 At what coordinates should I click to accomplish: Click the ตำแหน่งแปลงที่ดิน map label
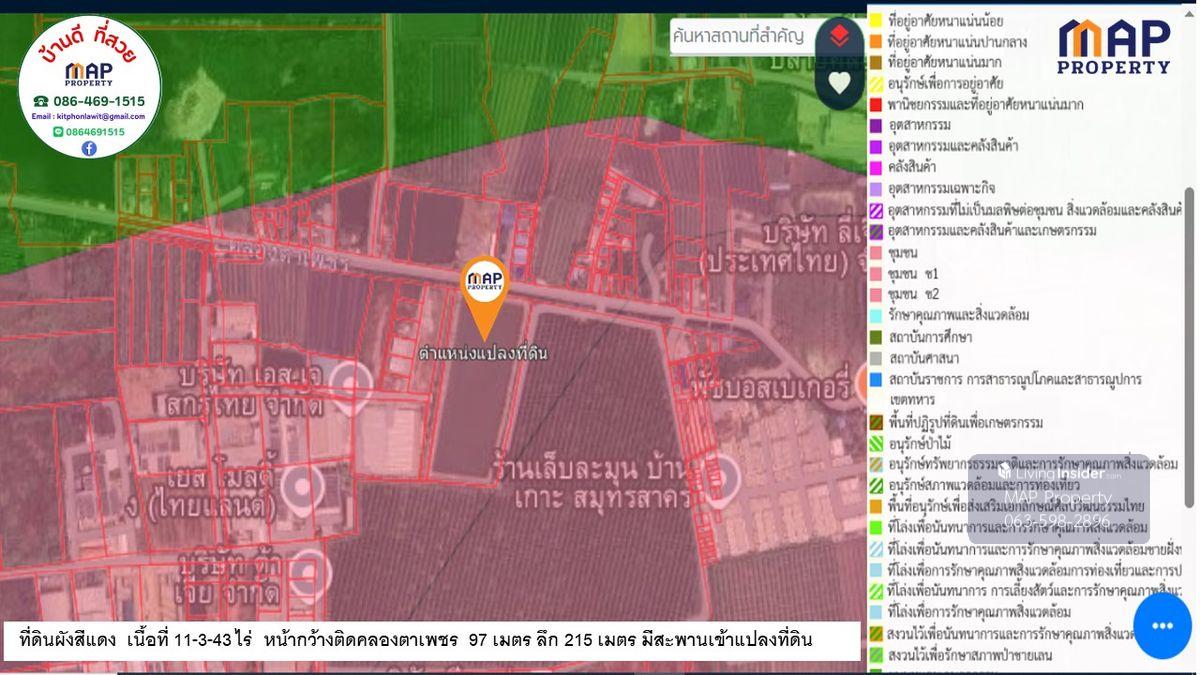click(483, 354)
